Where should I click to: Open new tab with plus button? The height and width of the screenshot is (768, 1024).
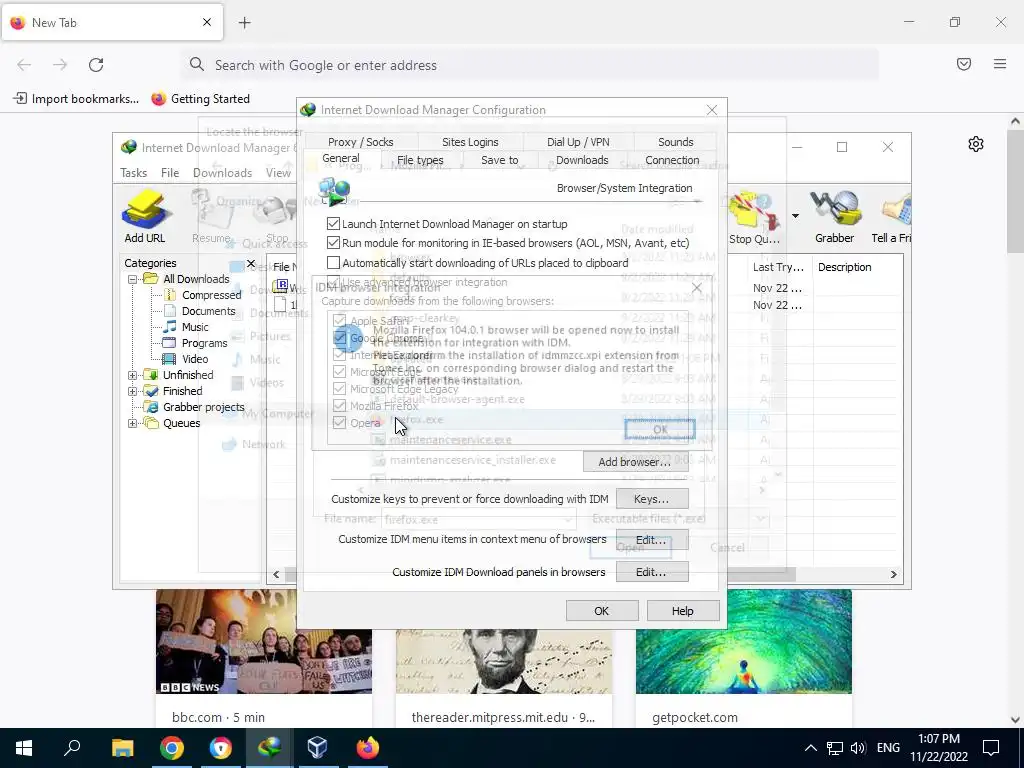244,23
